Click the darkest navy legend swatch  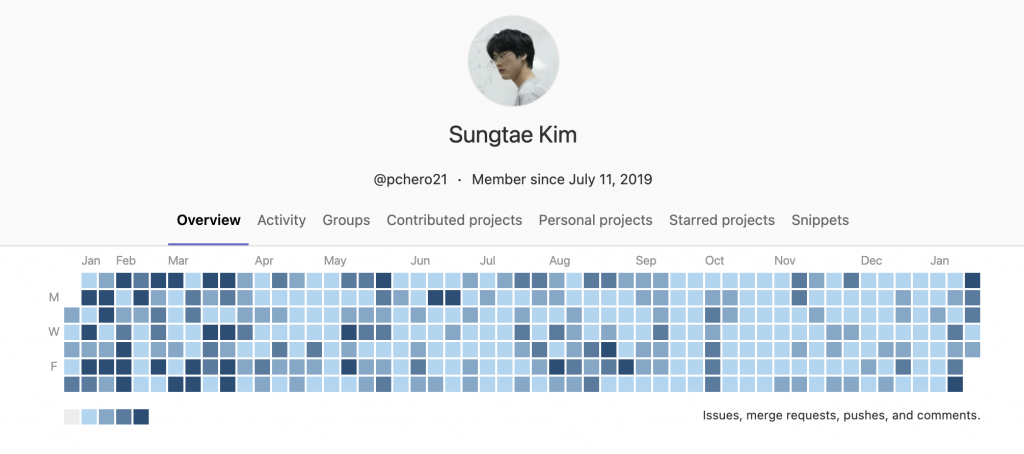click(x=141, y=416)
